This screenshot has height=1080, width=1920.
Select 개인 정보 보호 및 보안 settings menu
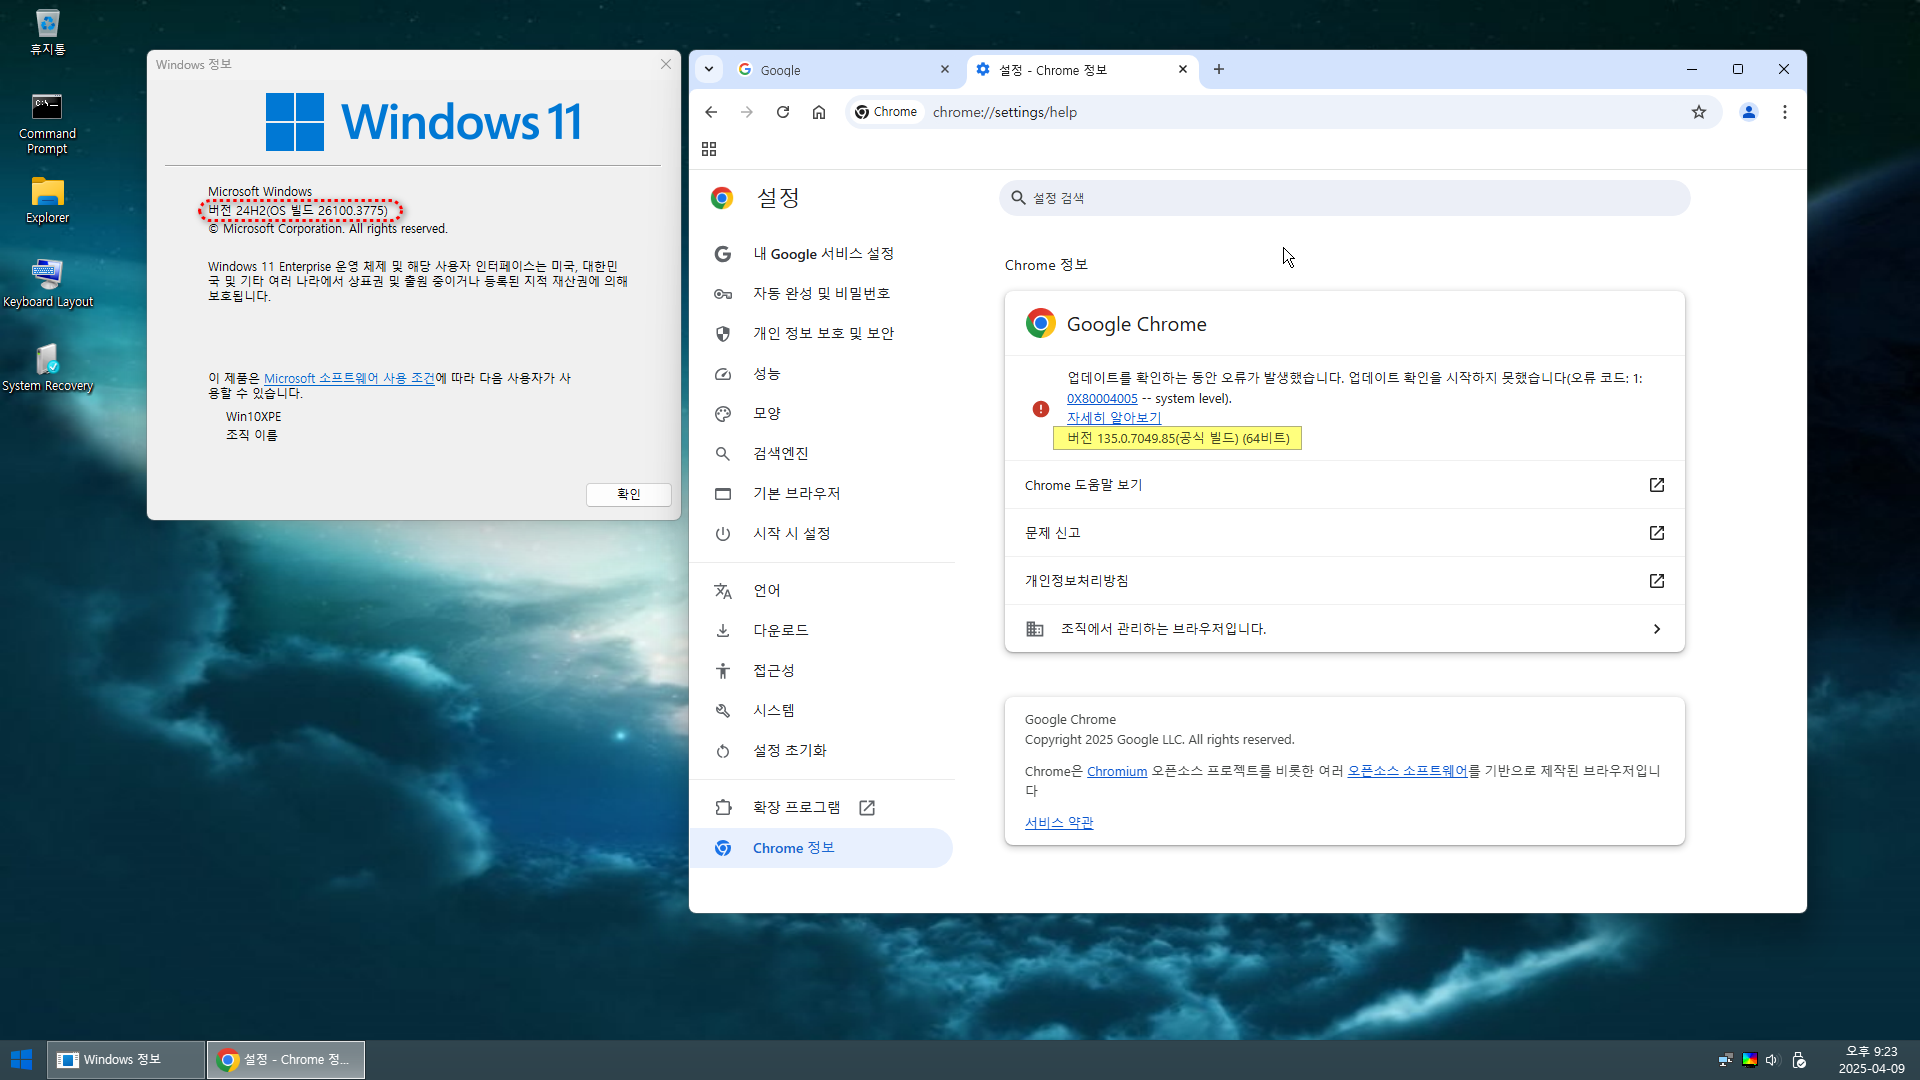point(823,333)
